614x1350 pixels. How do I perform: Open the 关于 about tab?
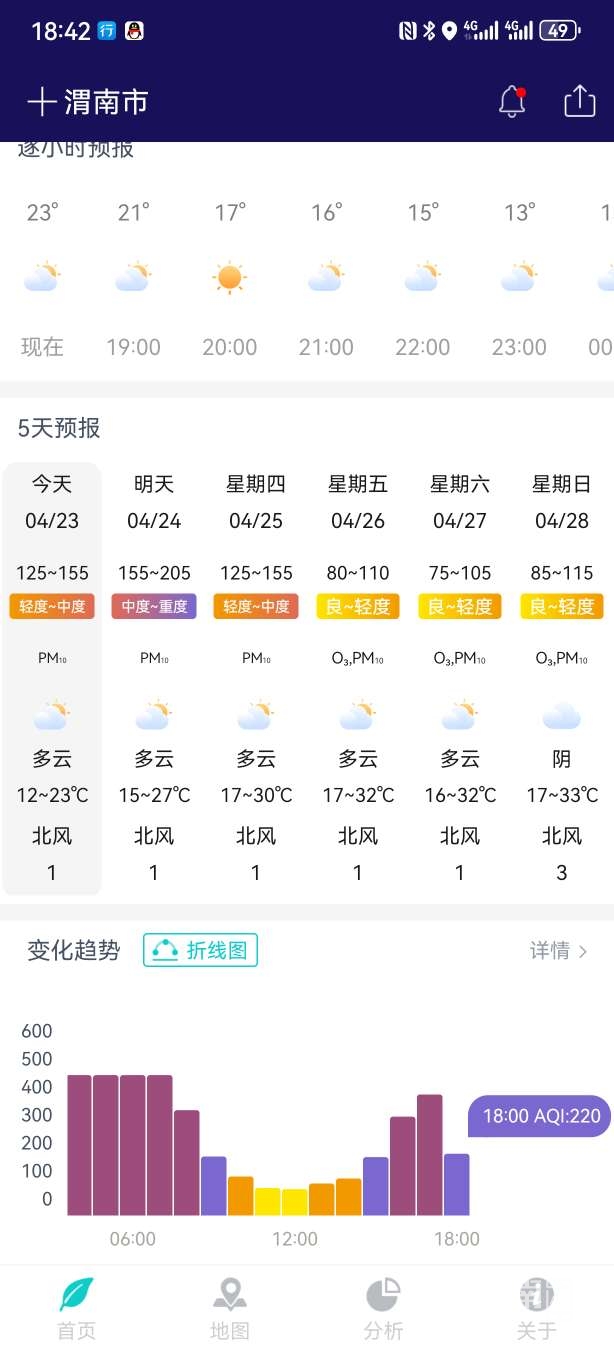(x=537, y=1309)
